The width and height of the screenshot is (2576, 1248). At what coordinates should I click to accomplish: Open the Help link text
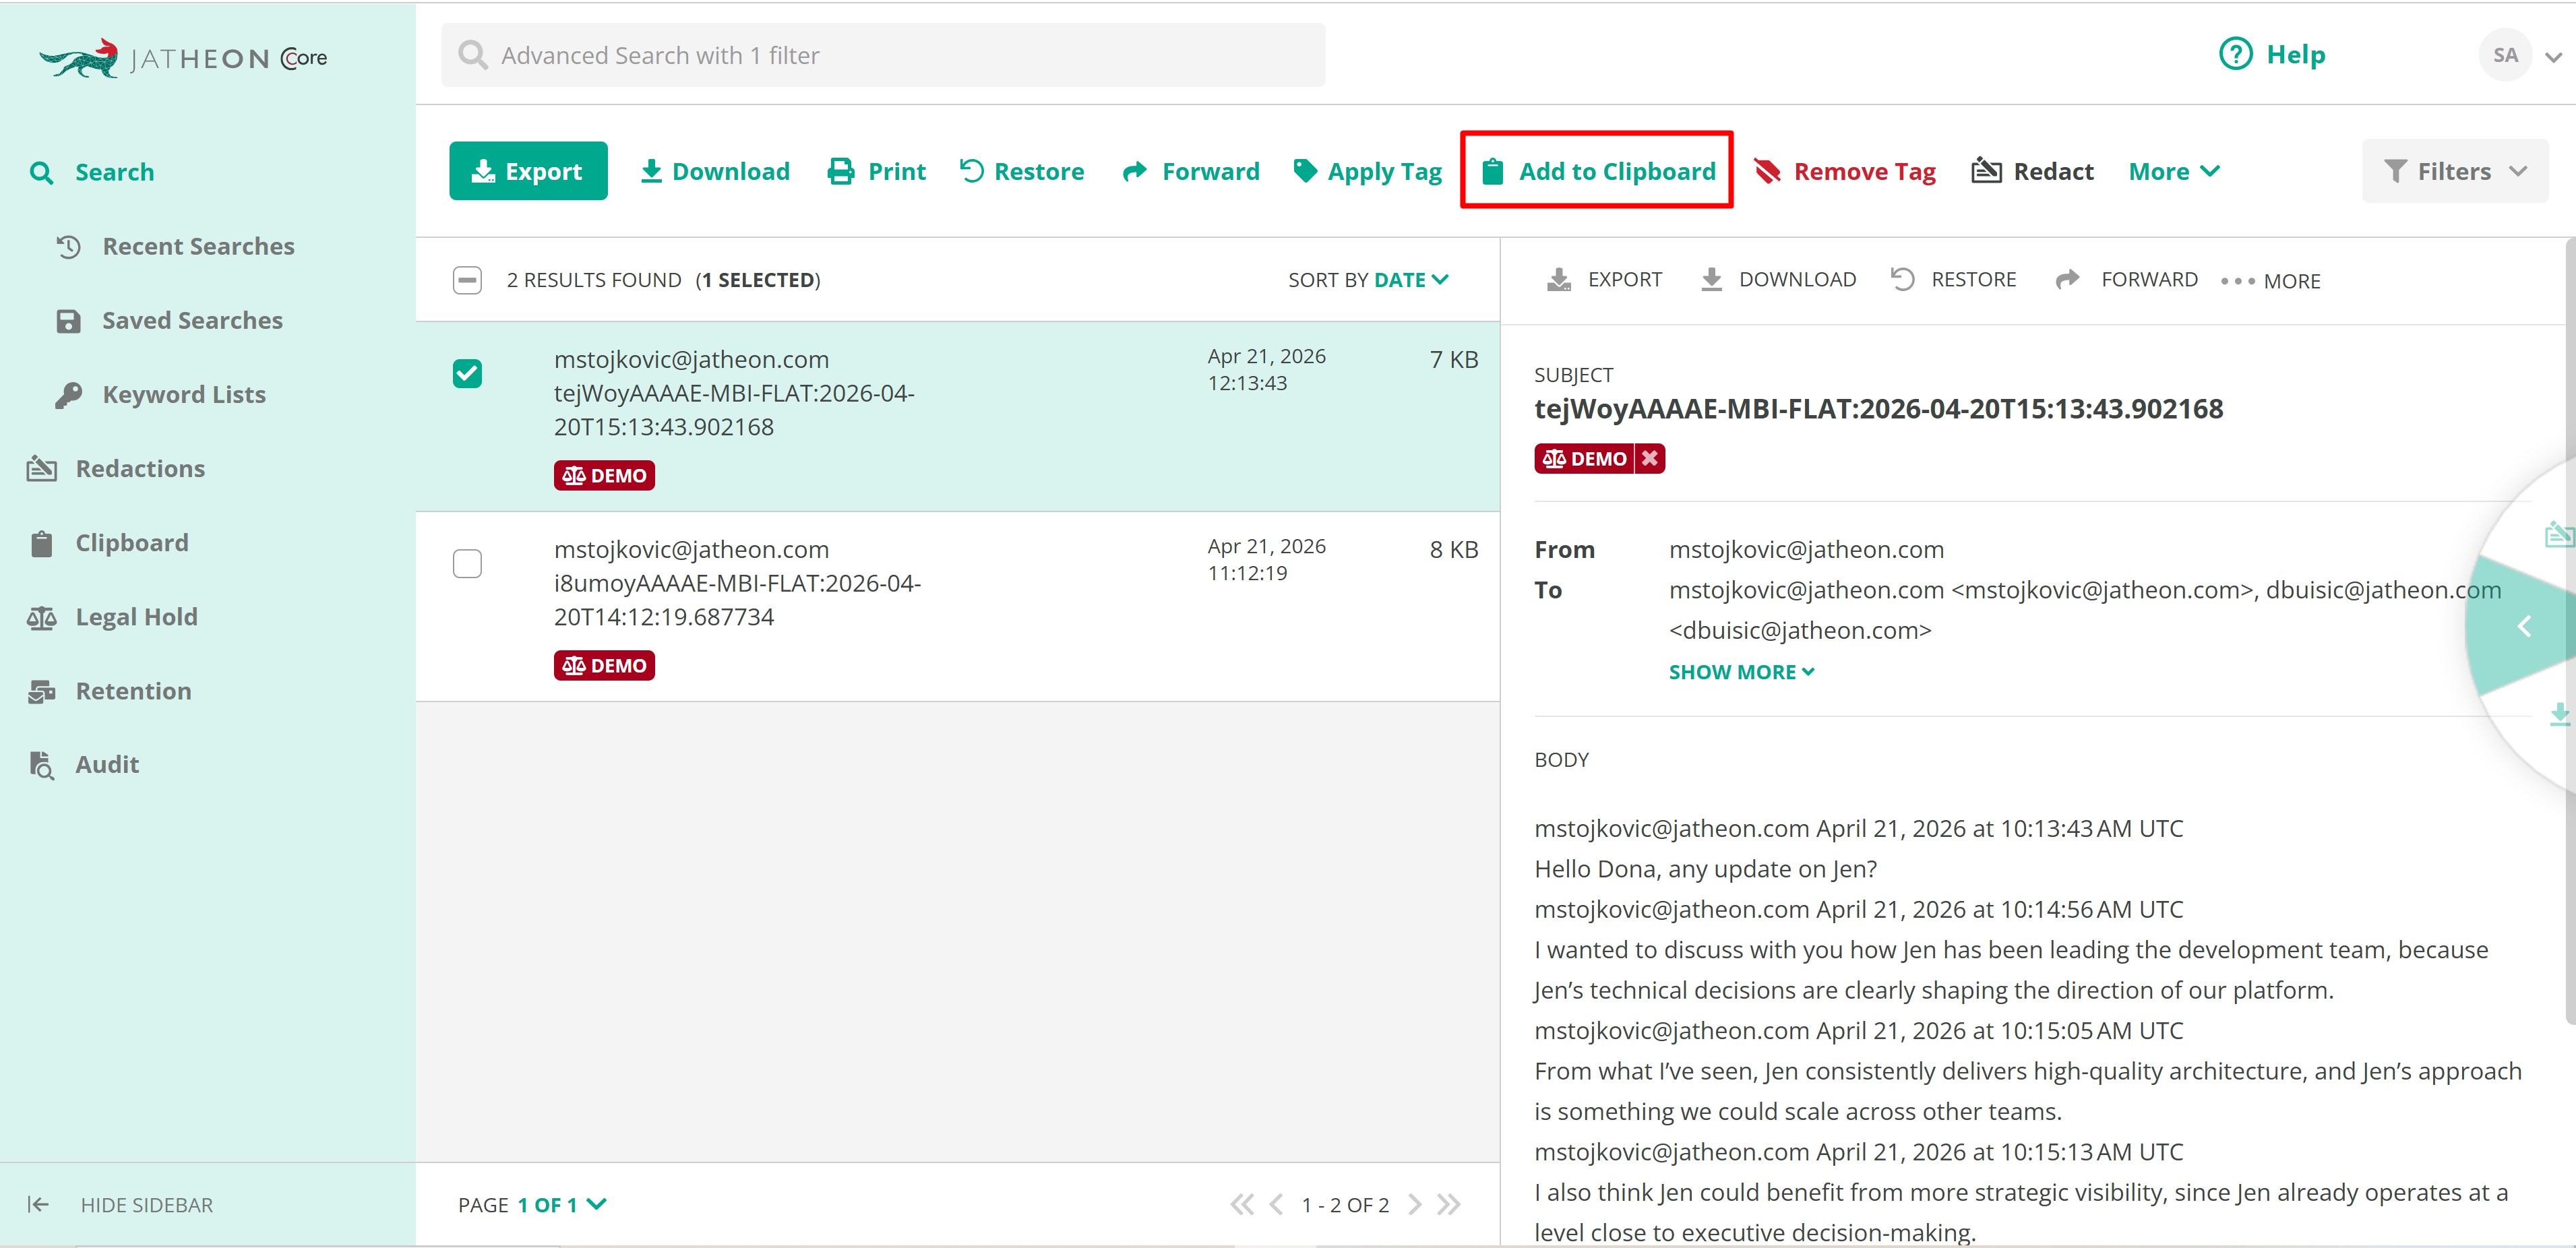coord(2295,54)
